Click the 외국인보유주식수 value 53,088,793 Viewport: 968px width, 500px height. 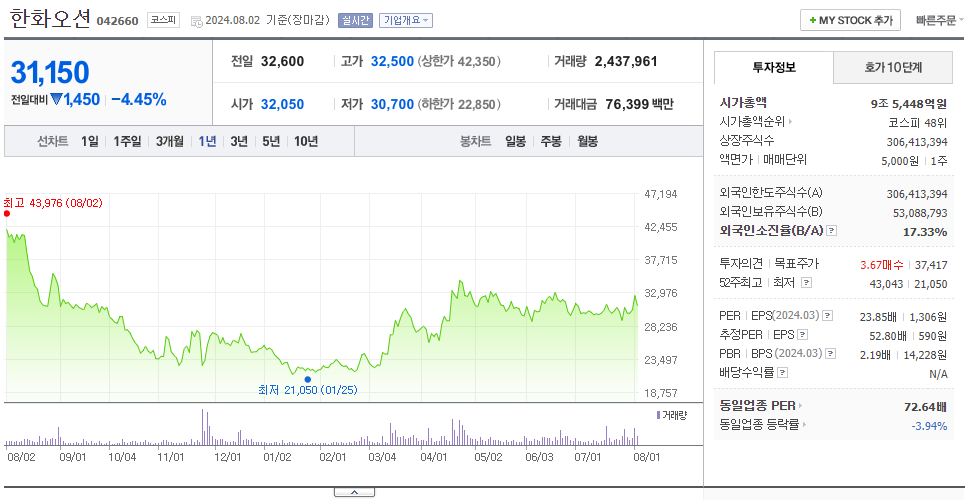pos(920,212)
